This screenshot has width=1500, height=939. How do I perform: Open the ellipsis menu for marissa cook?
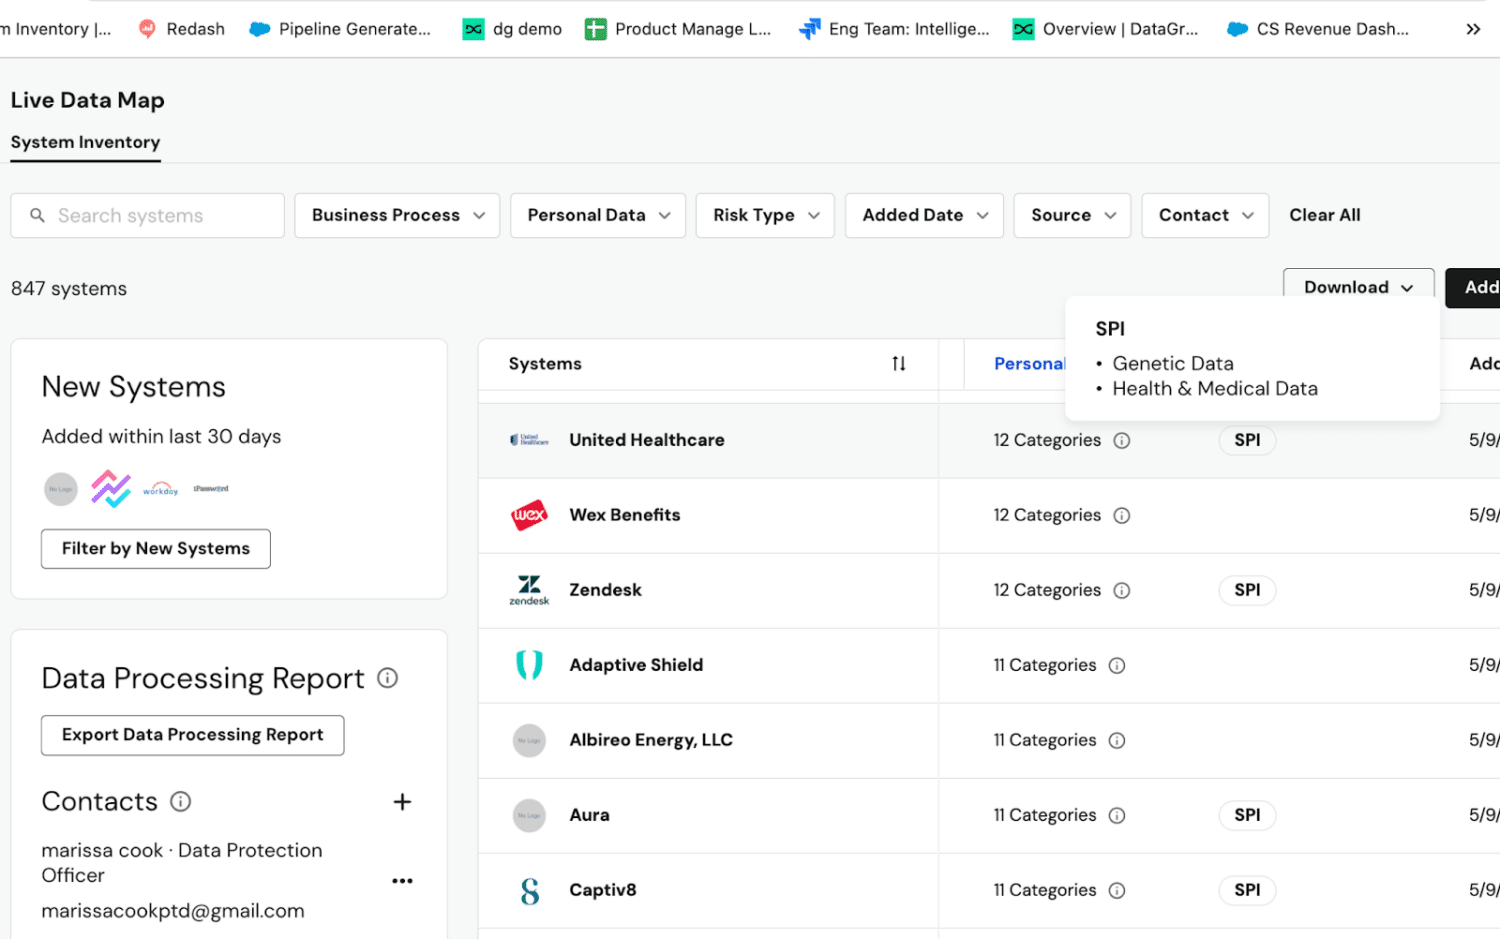(x=402, y=879)
